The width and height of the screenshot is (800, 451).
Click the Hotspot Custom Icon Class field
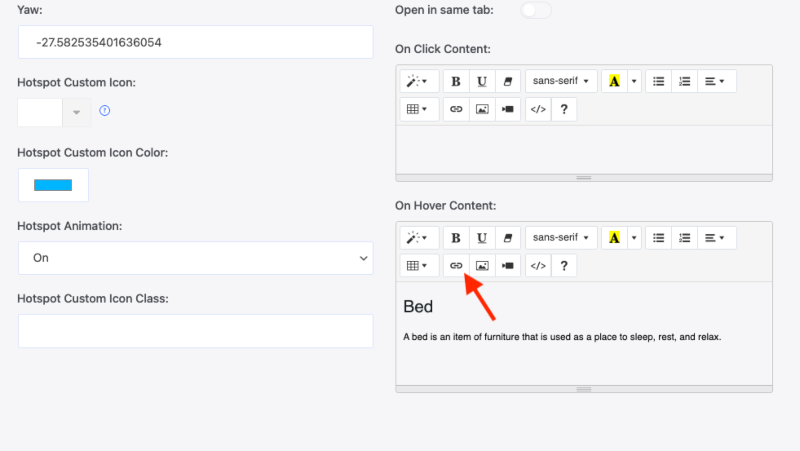pos(196,331)
